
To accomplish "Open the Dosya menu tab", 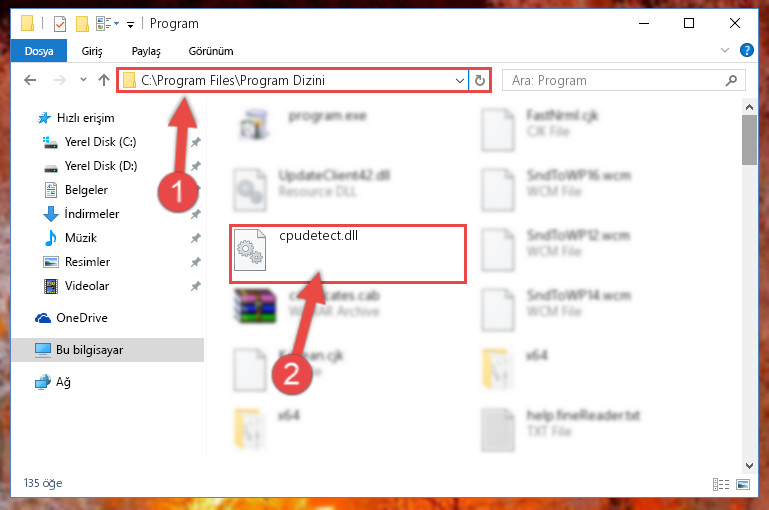I will [39, 51].
